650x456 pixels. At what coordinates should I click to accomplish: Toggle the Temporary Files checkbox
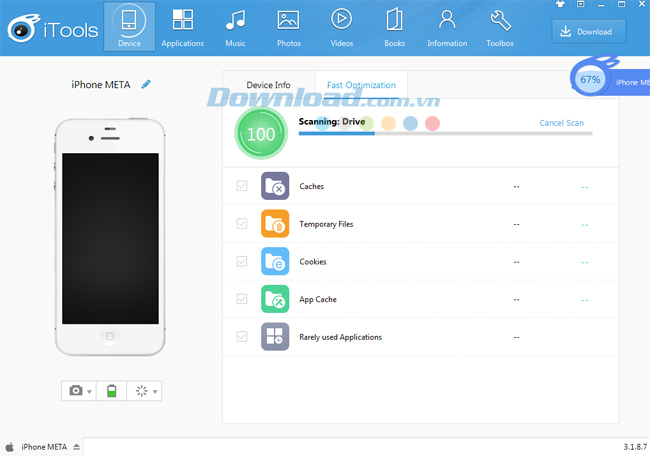click(x=241, y=224)
